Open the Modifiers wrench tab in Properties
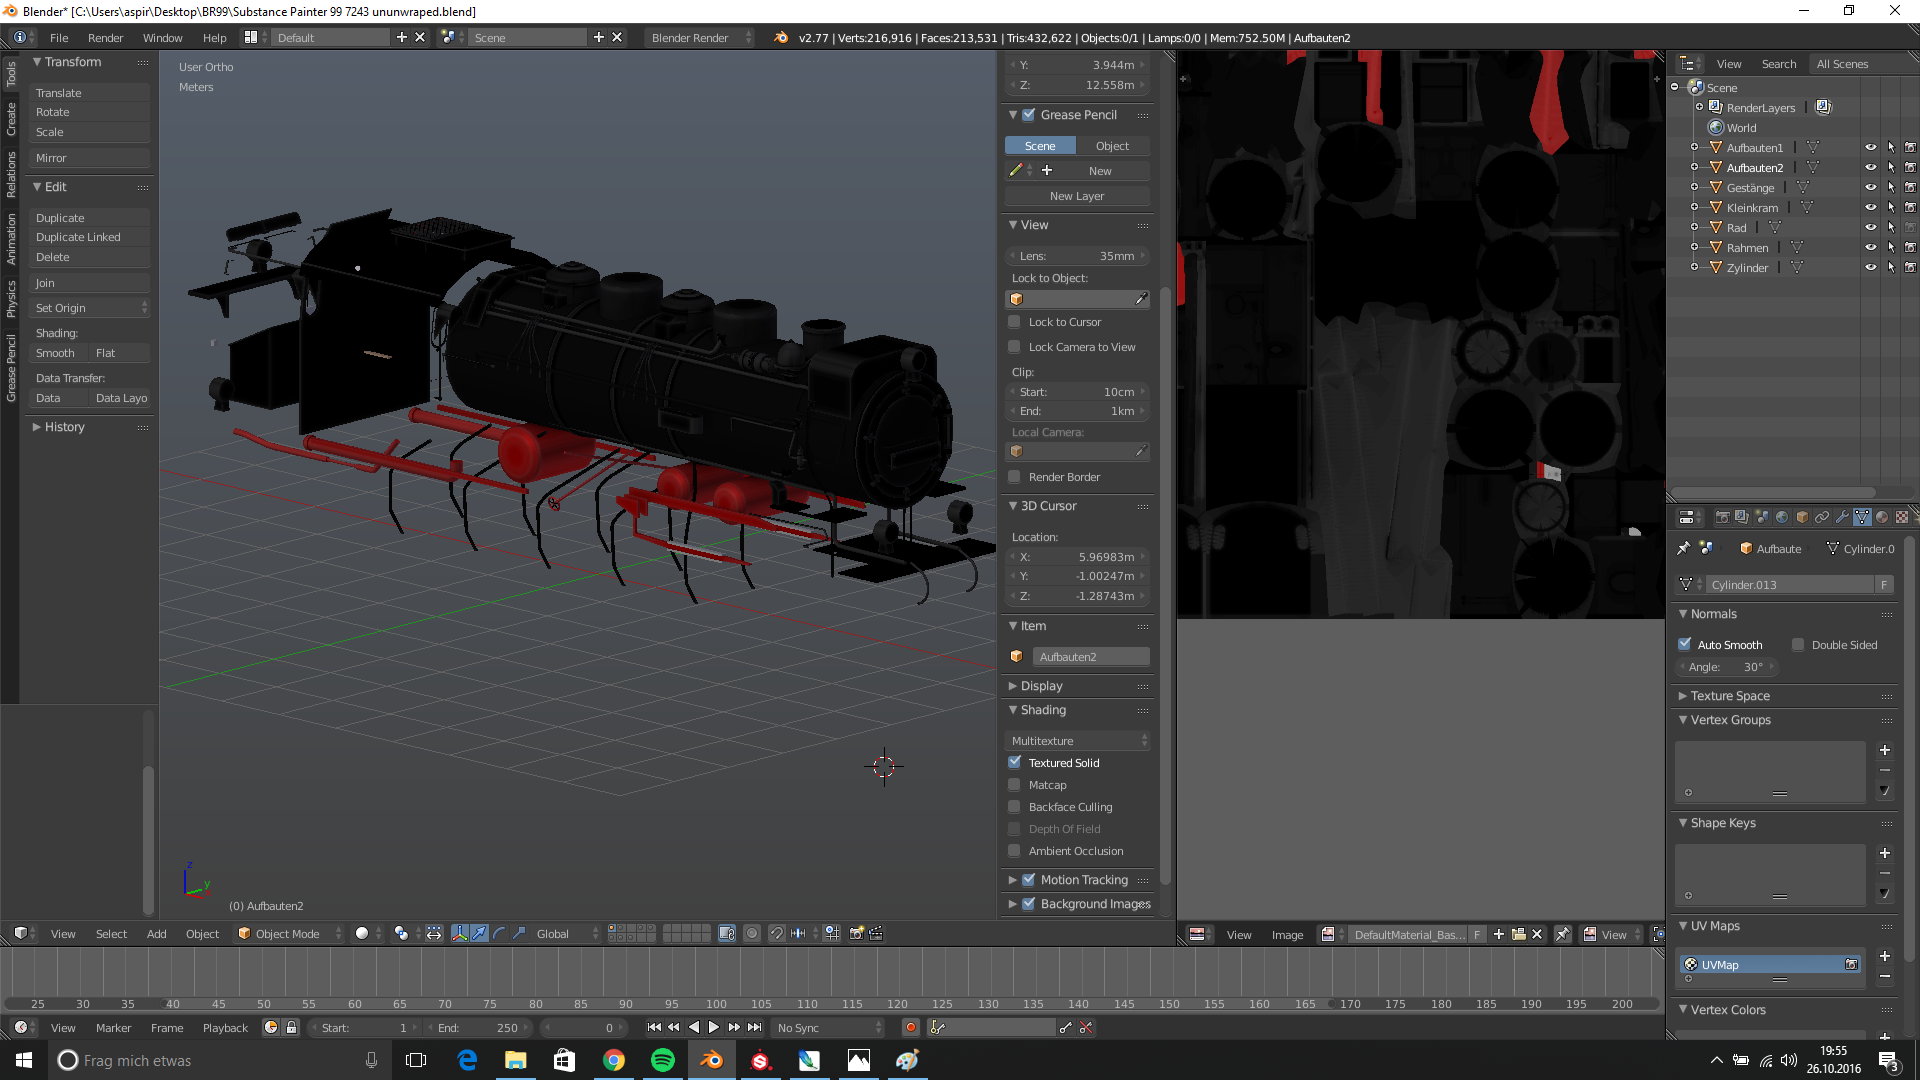 pos(1842,517)
